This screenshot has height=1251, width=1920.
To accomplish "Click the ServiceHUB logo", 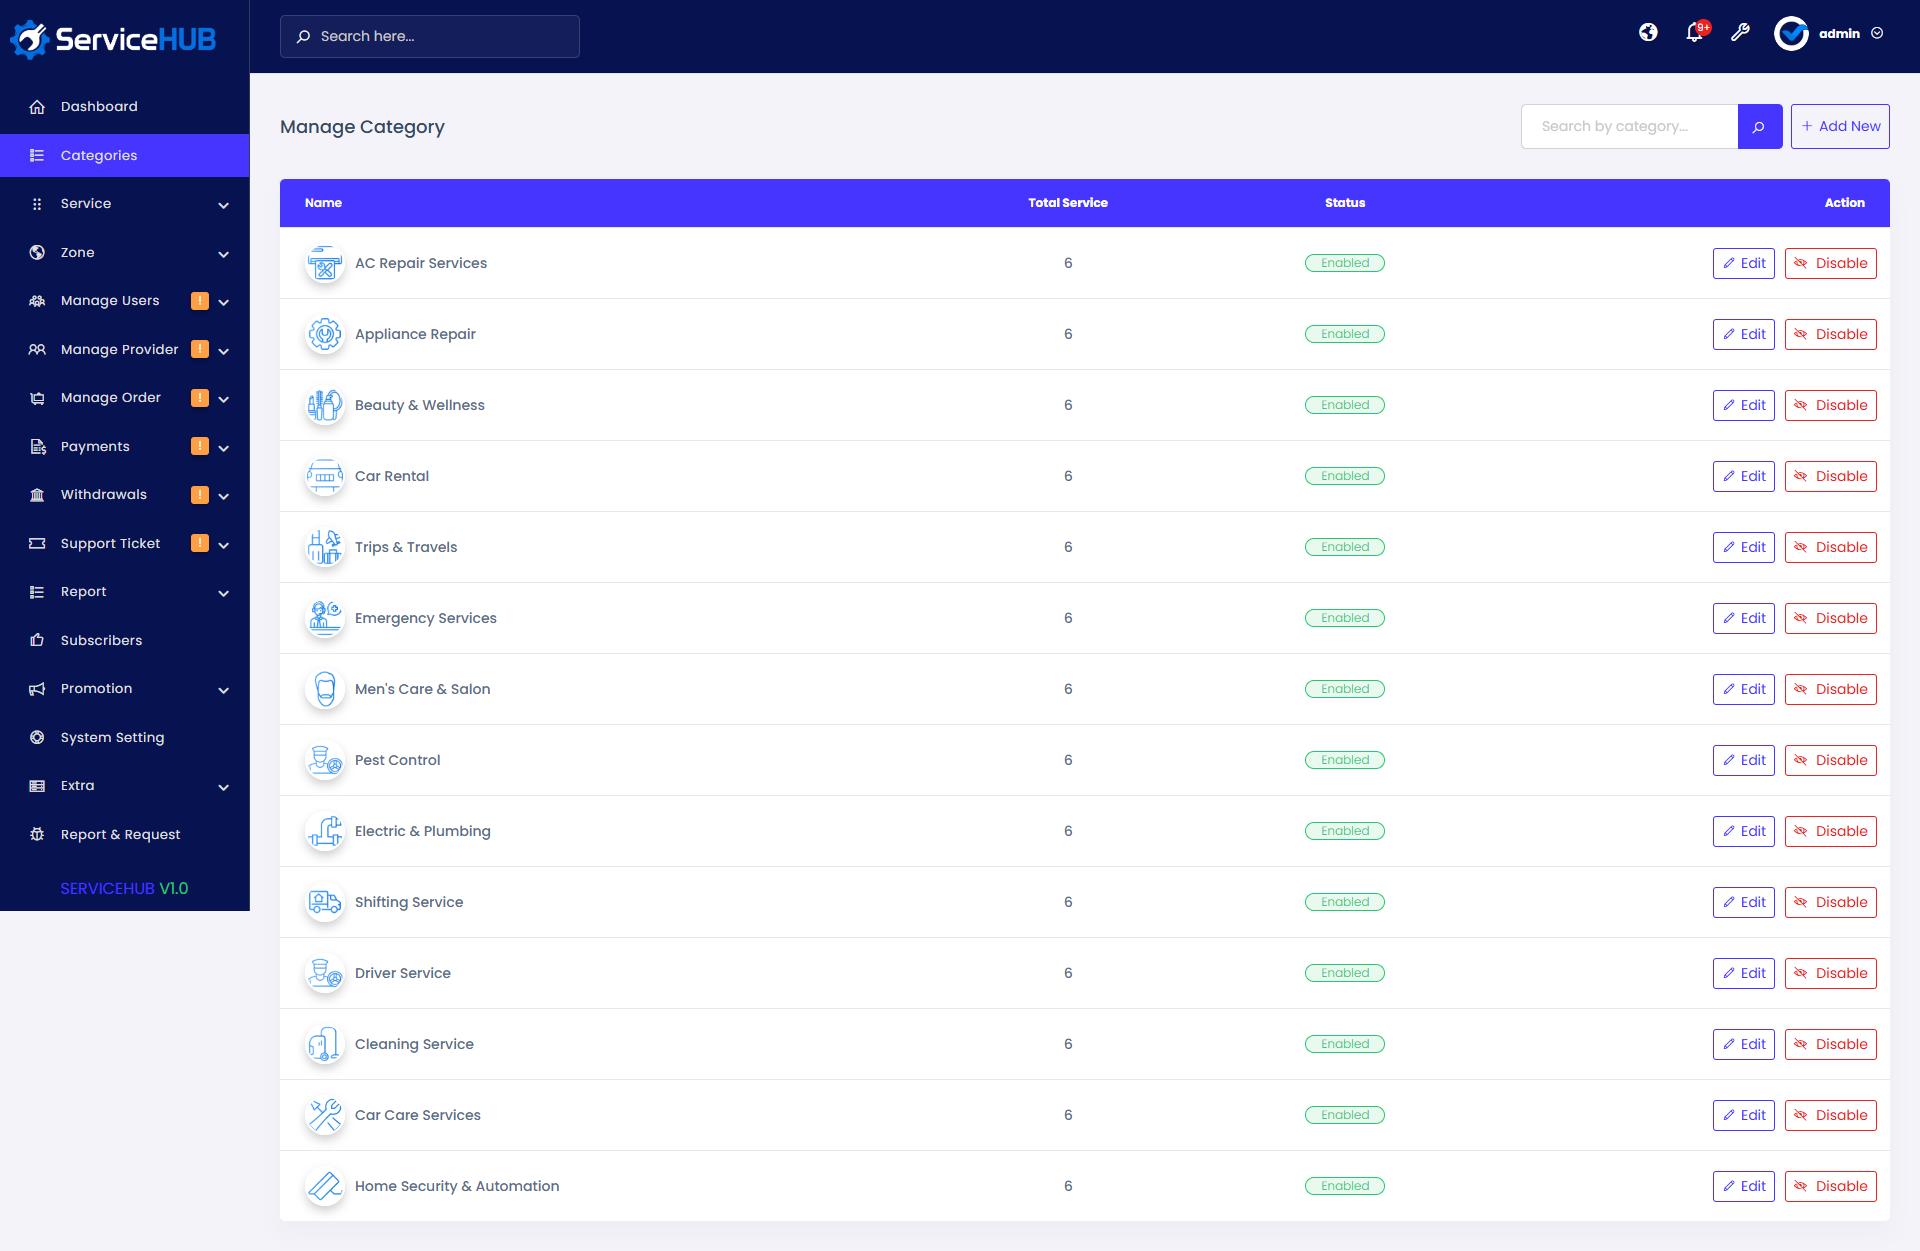I will point(112,38).
